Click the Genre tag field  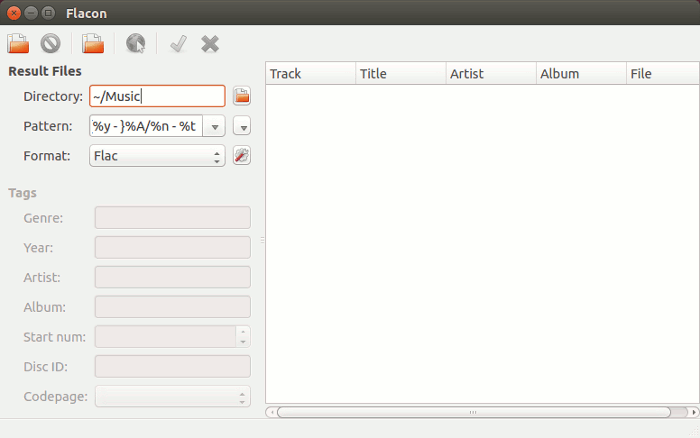(x=173, y=217)
